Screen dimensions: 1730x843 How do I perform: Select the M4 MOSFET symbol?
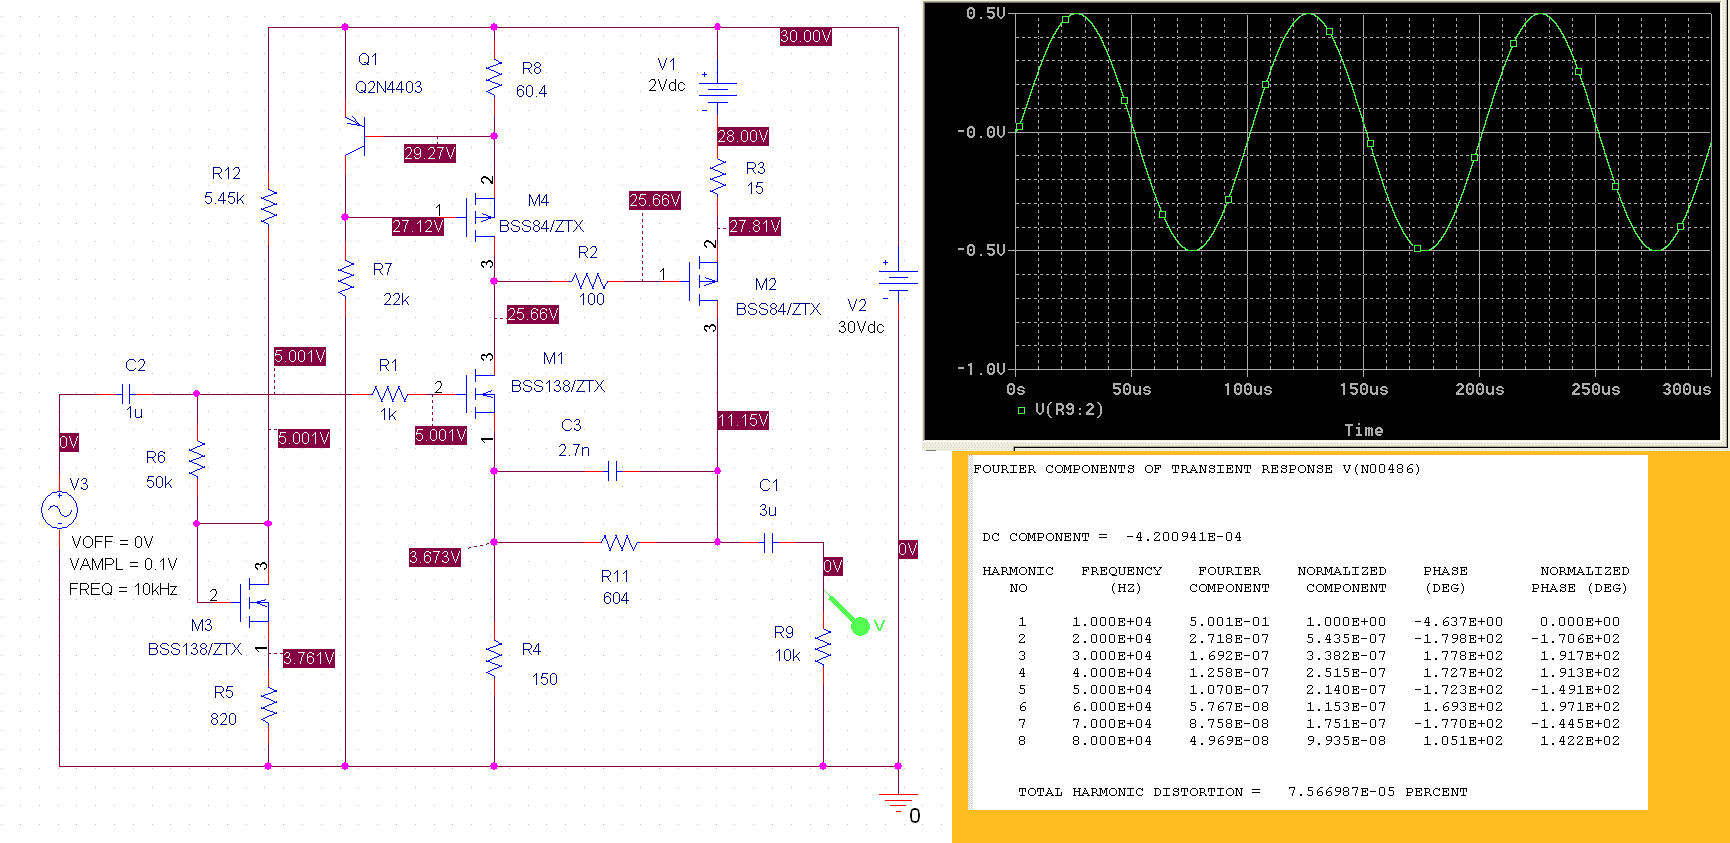coord(480,217)
